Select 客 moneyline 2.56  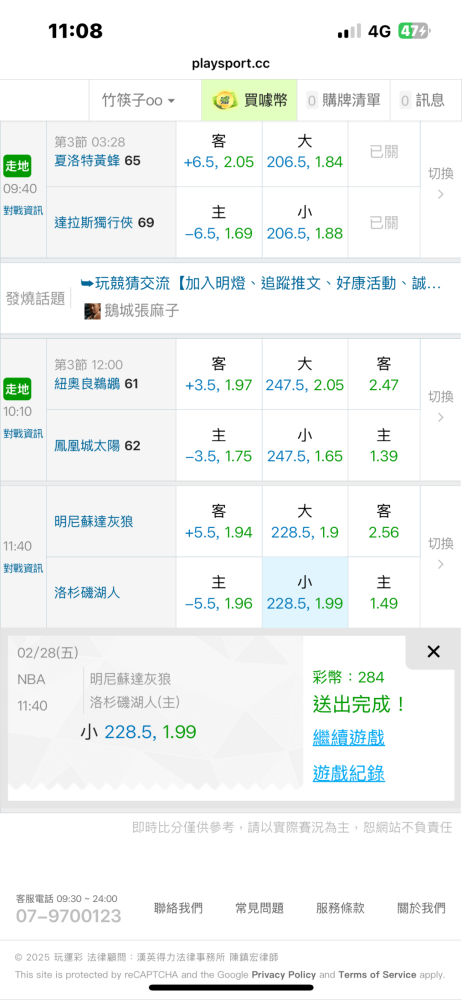click(x=384, y=522)
